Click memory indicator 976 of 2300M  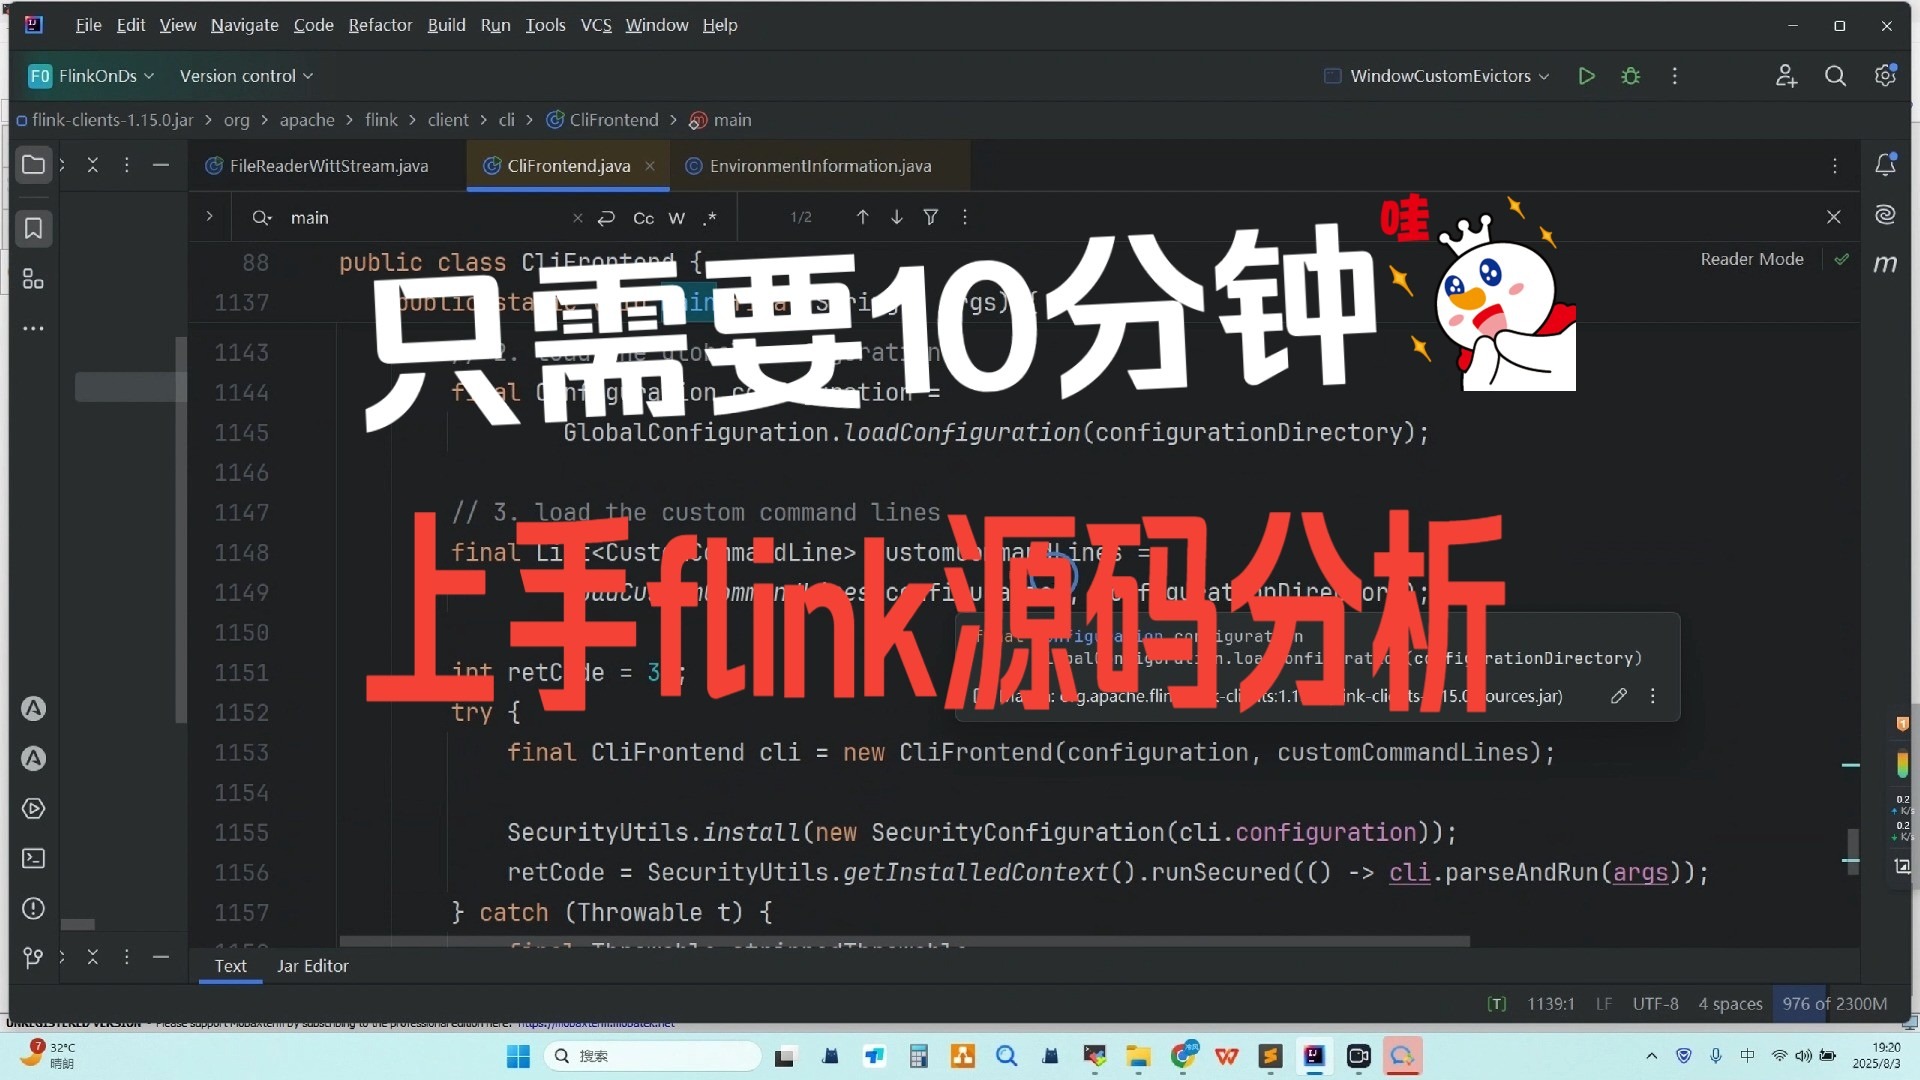click(1835, 1004)
